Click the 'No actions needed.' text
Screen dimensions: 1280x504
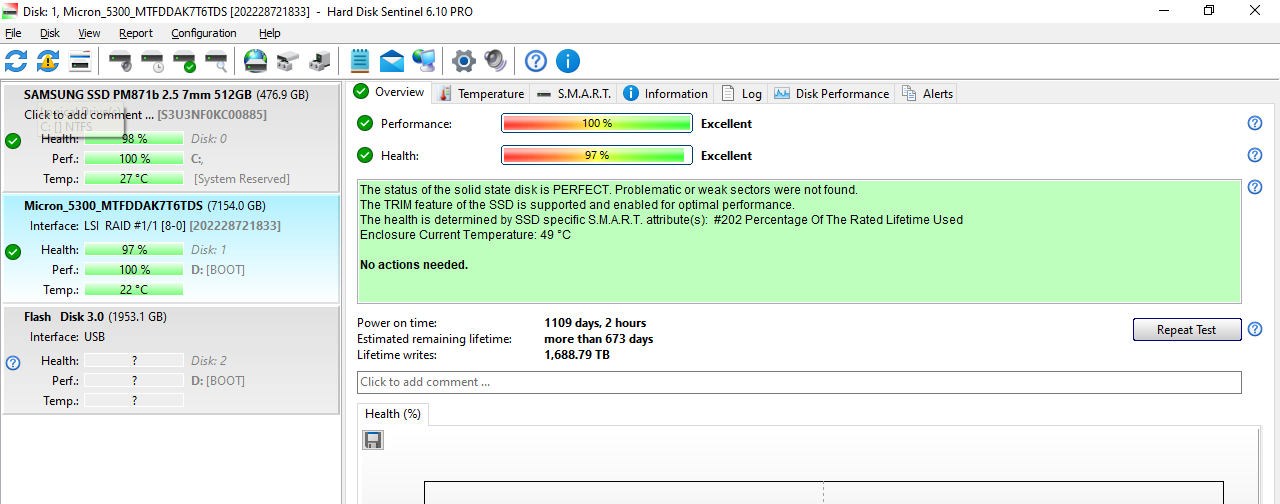[414, 265]
